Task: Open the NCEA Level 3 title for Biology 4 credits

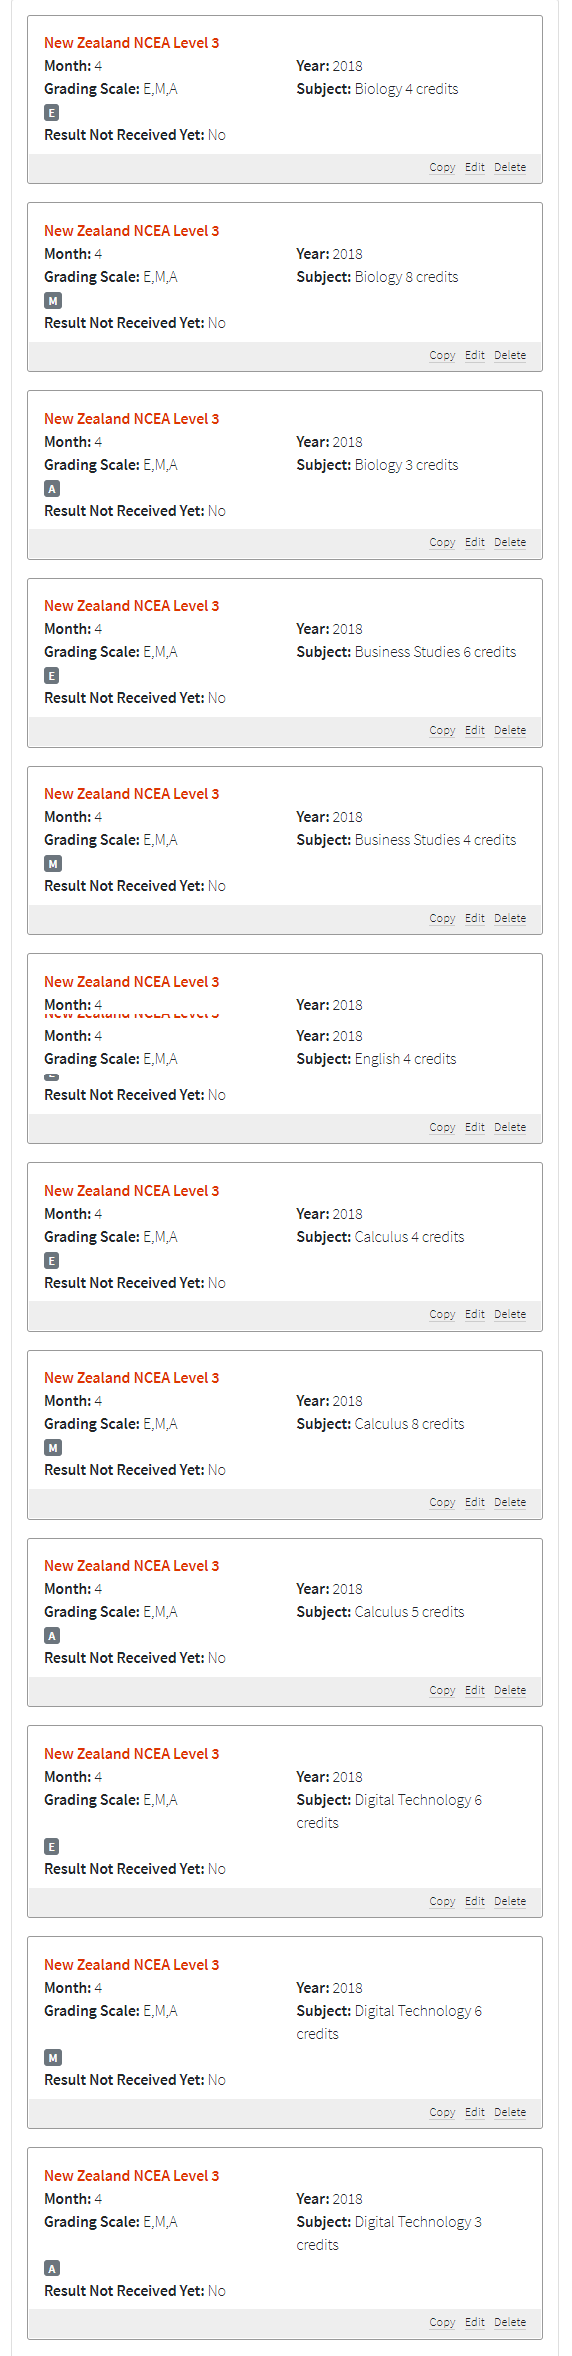Action: click(x=131, y=43)
